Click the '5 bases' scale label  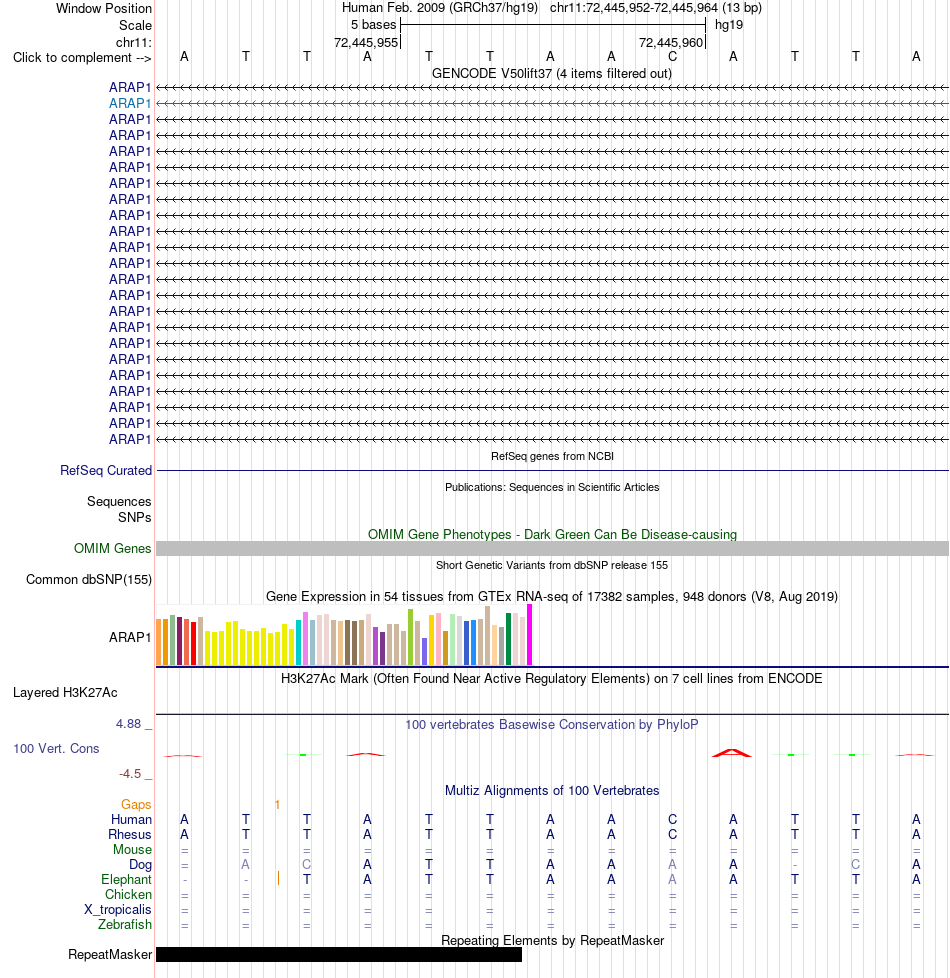pos(373,25)
